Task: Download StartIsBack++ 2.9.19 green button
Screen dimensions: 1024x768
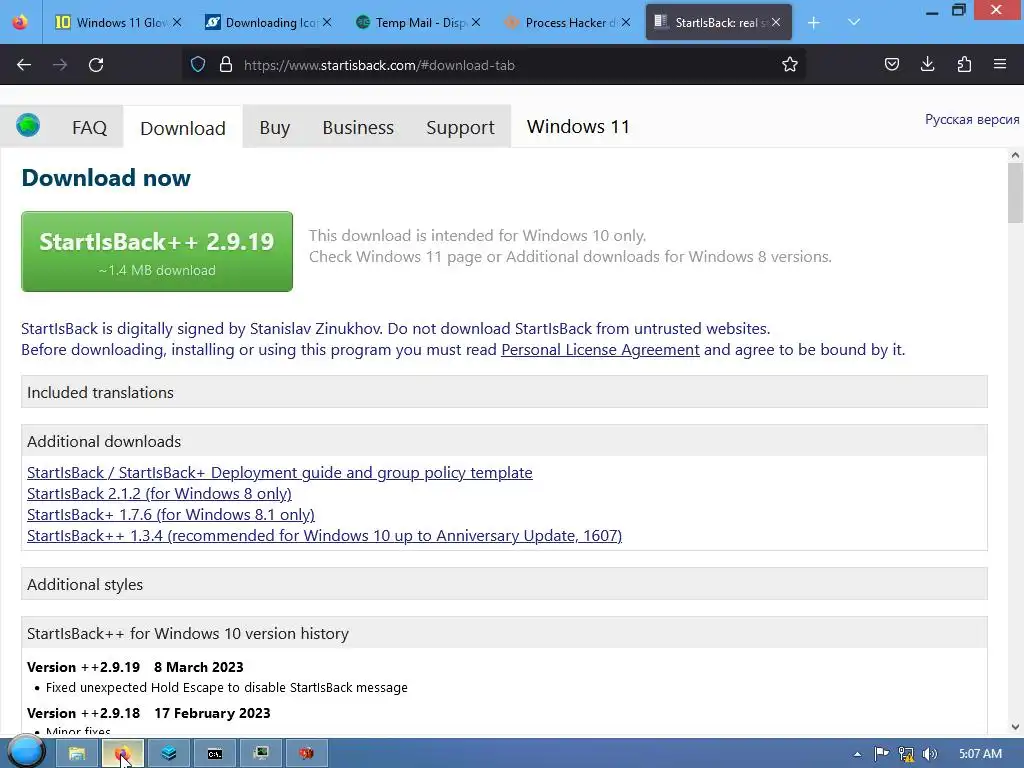Action: (x=157, y=251)
